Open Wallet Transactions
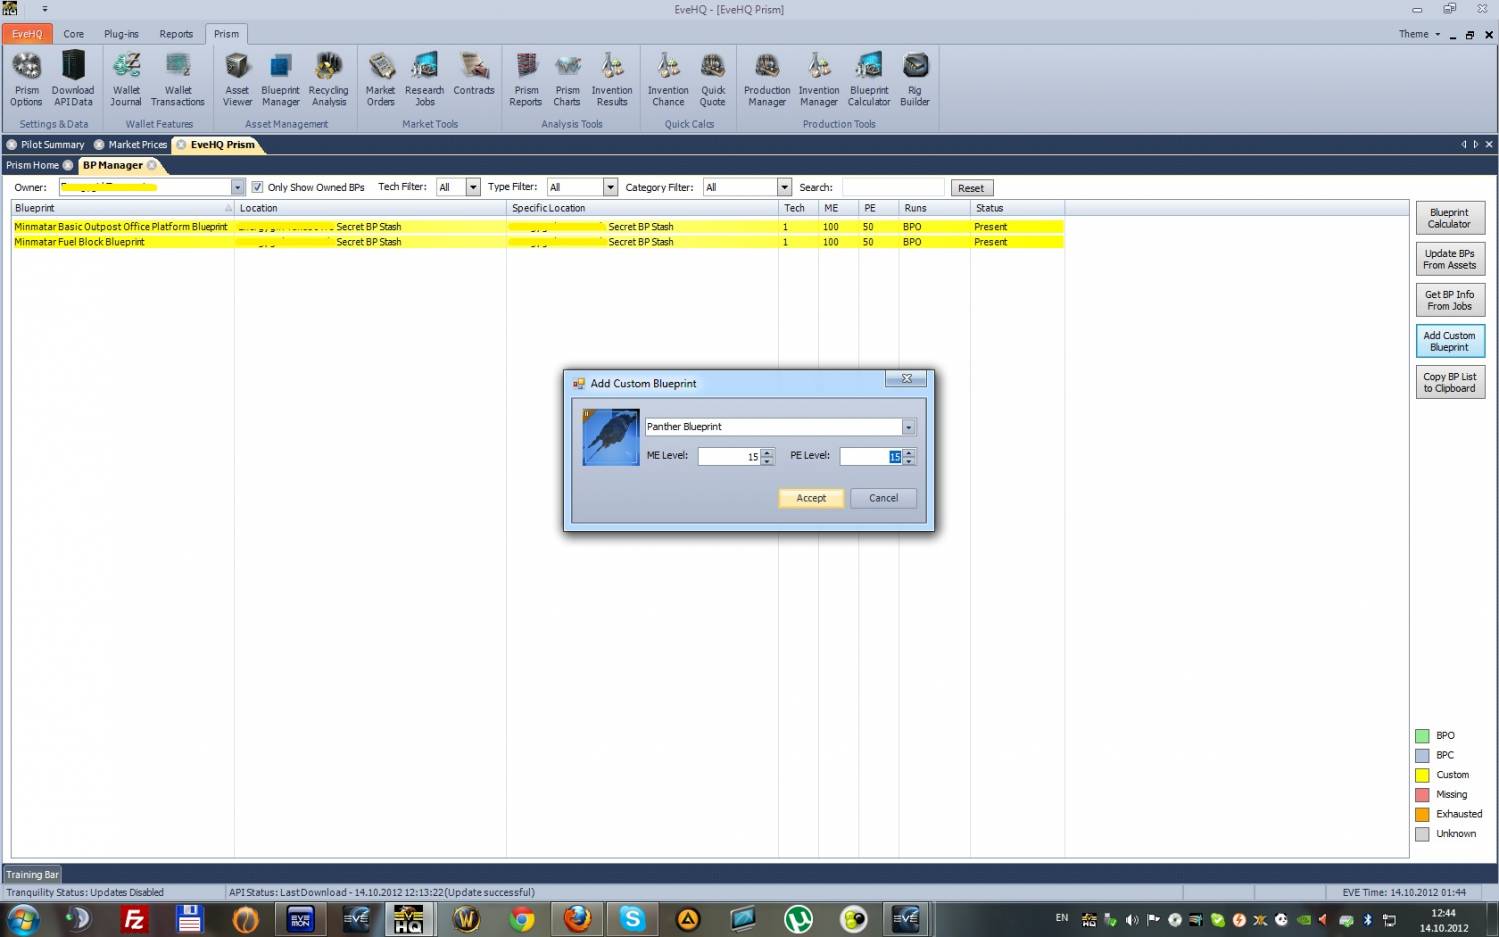Viewport: 1499px width, 937px height. [178, 79]
